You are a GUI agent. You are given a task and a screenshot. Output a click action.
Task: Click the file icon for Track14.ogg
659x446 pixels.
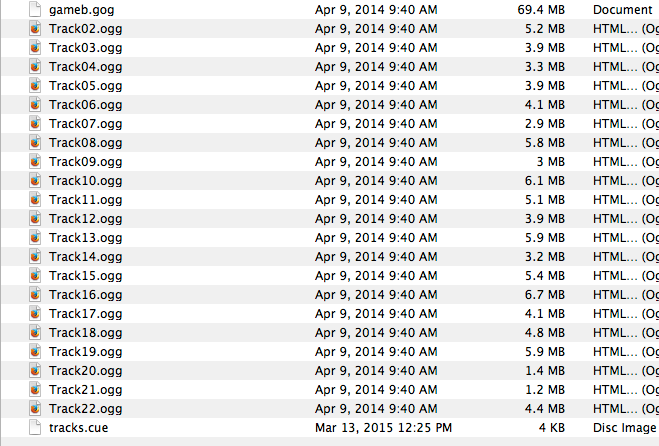tap(35, 256)
